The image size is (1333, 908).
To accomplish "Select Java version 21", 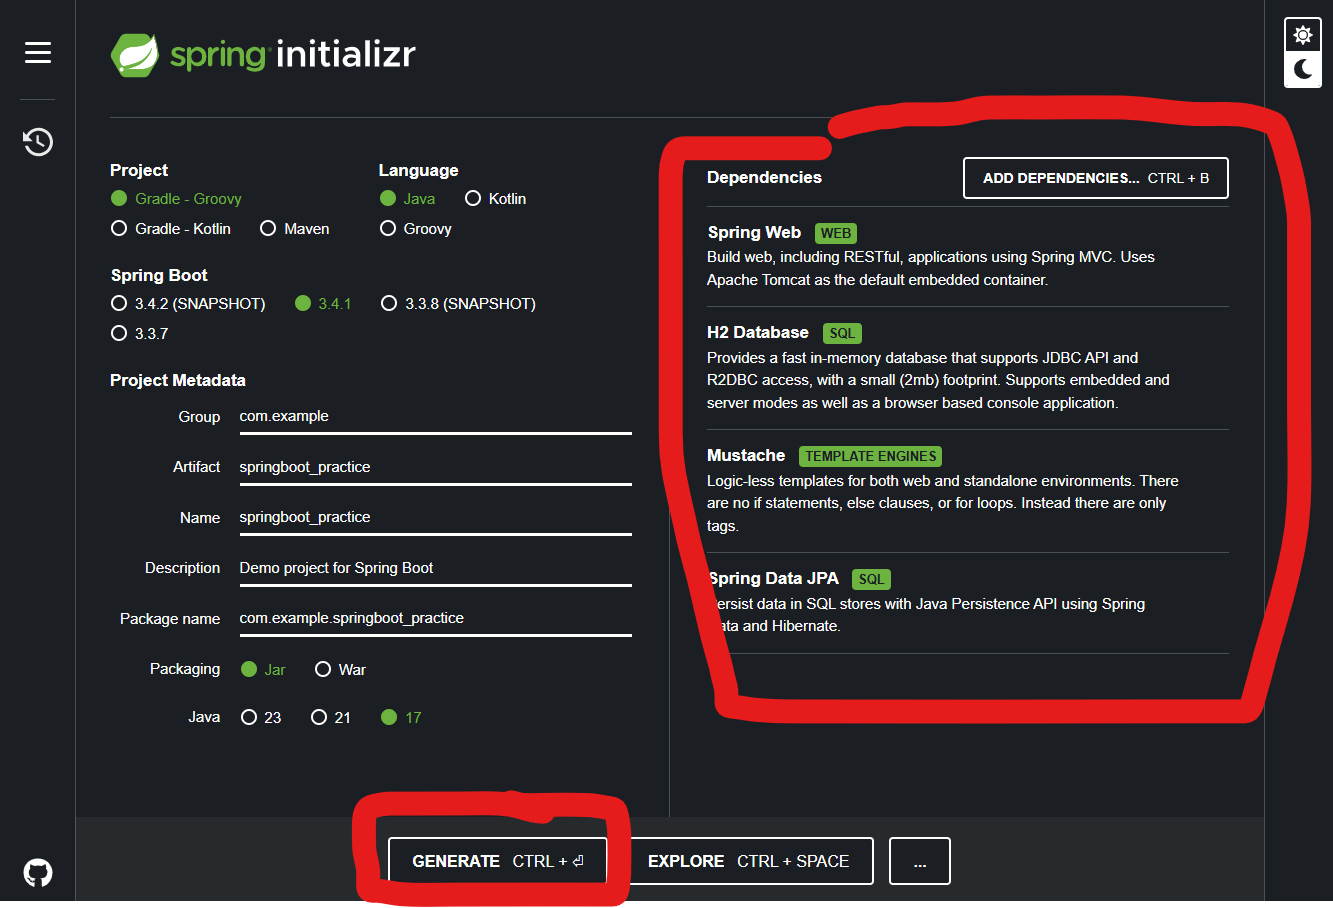I will (331, 718).
